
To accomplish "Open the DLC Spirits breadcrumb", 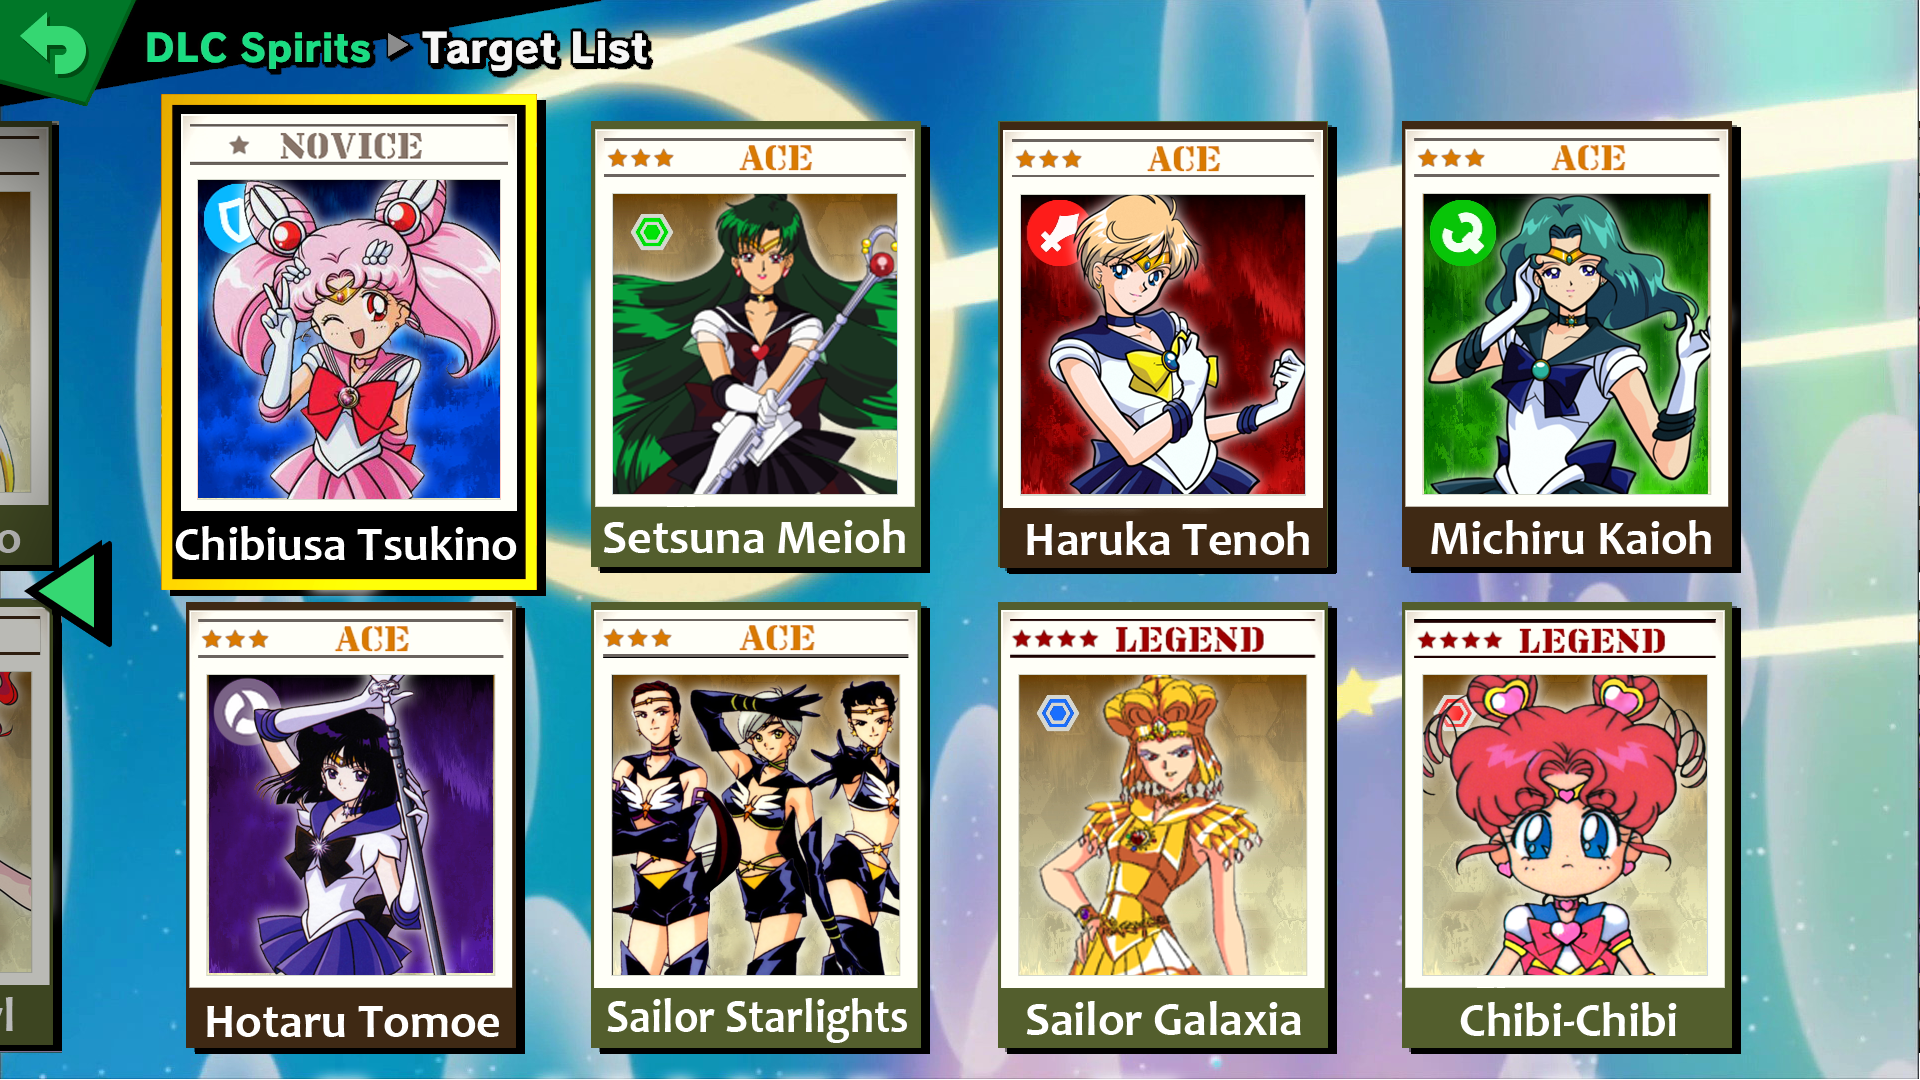I will (x=258, y=48).
